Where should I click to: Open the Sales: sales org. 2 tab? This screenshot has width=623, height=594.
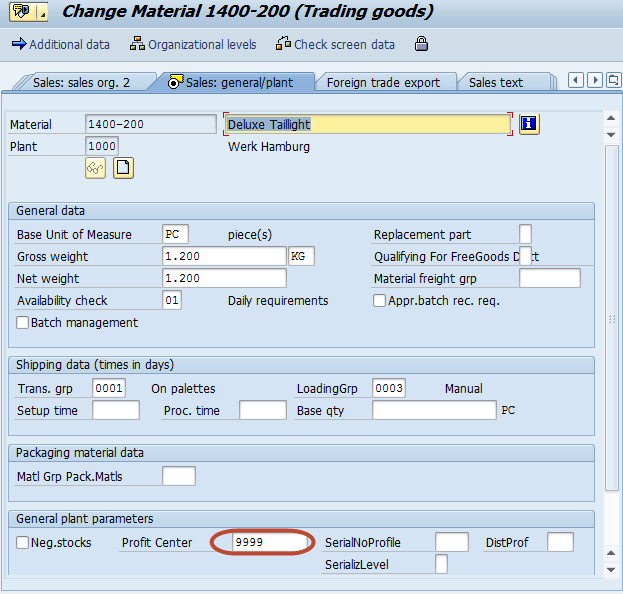[80, 83]
